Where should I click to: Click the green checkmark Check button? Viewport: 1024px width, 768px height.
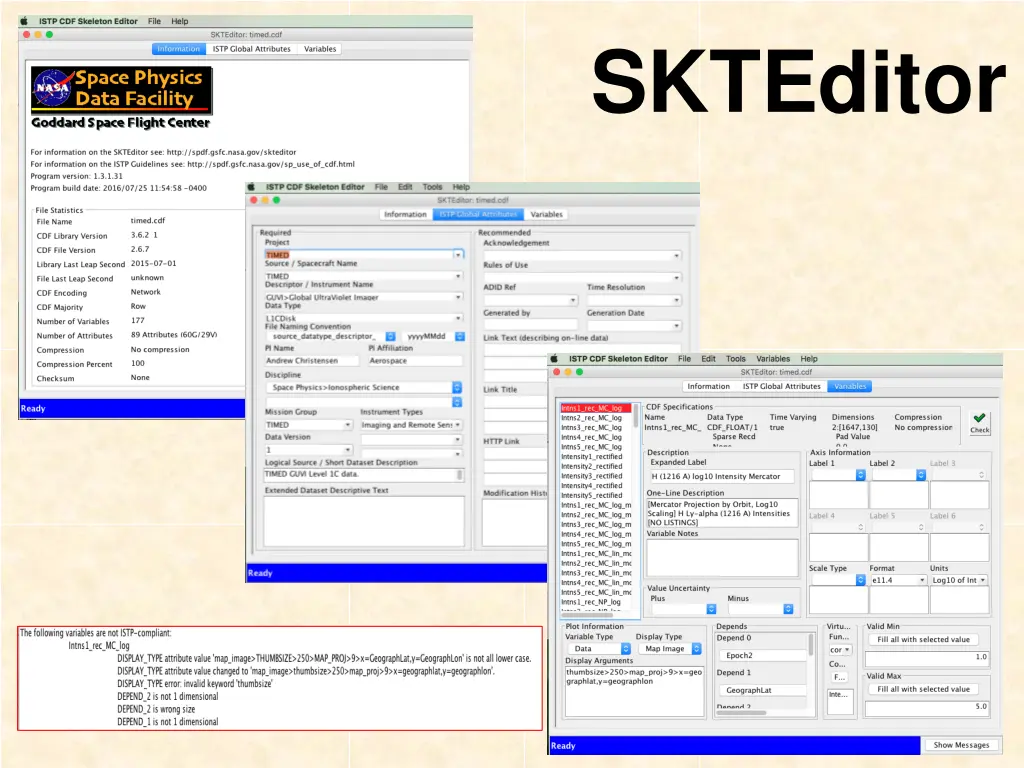pyautogui.click(x=979, y=422)
